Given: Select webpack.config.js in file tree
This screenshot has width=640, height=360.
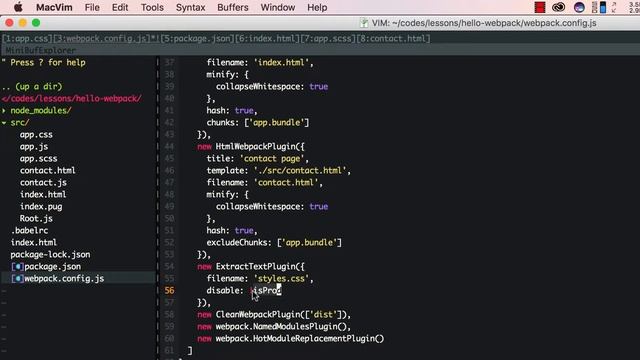Looking at the screenshot, I should click(64, 278).
